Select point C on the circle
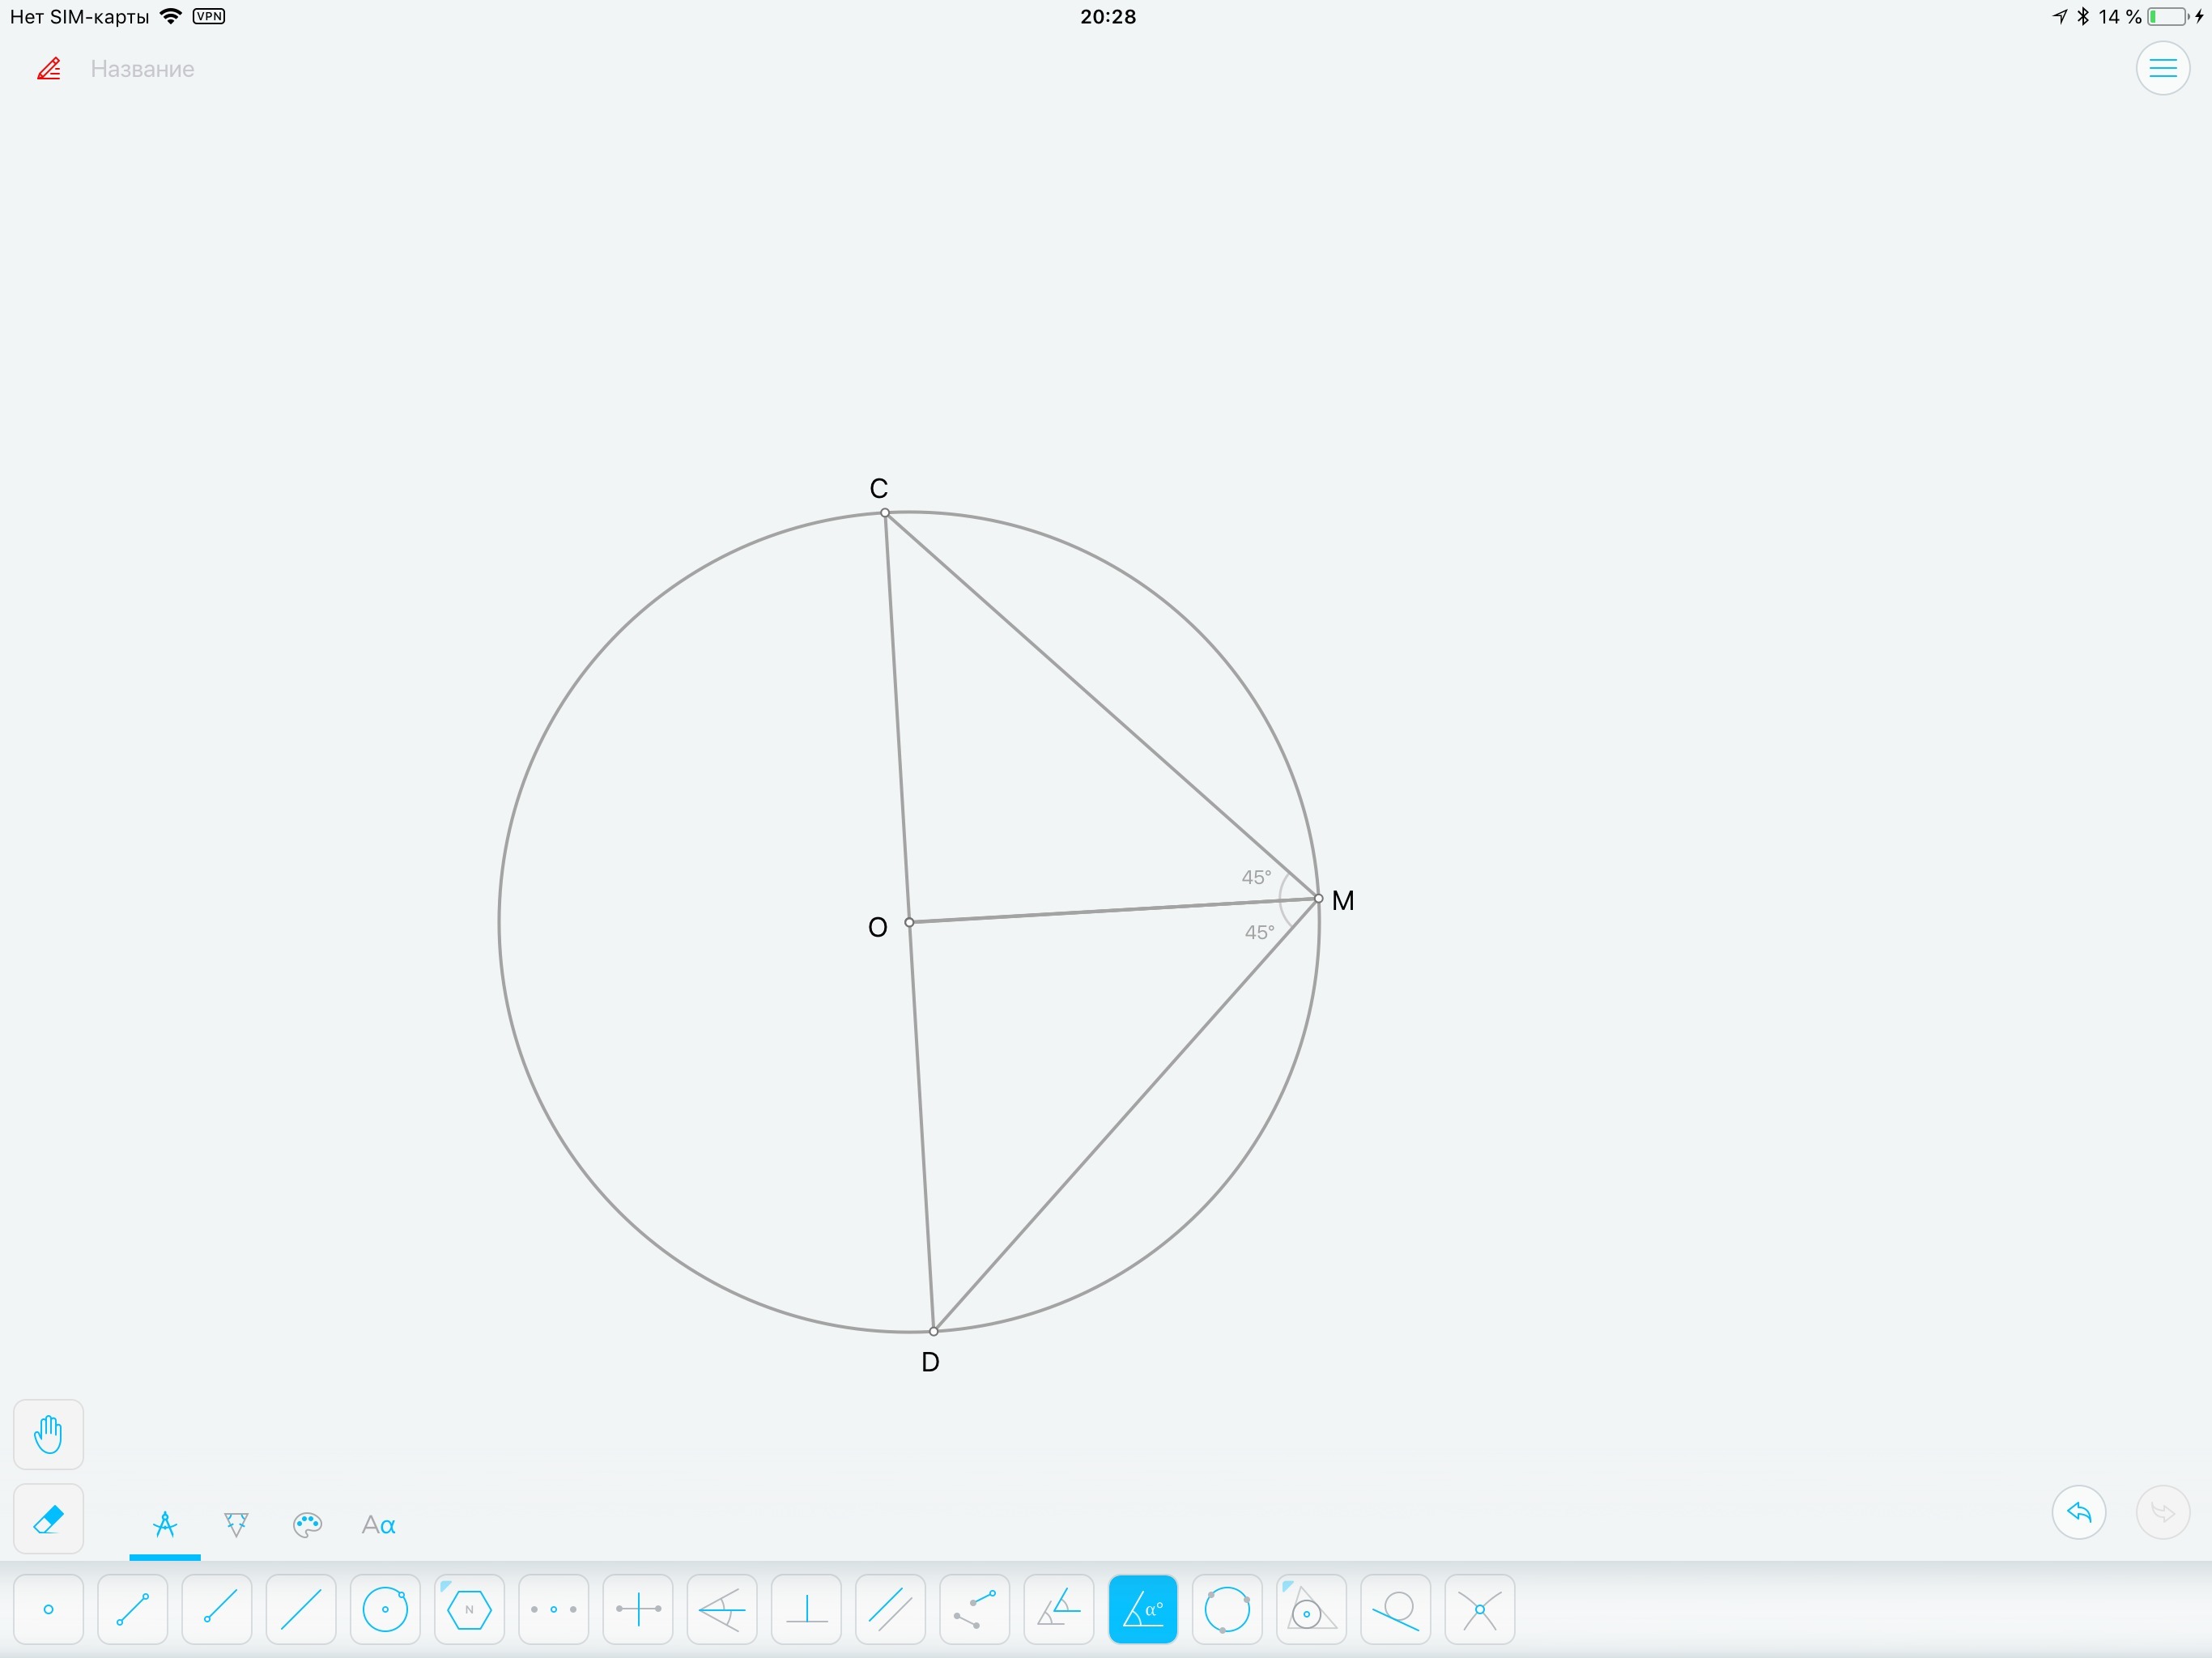Viewport: 2212px width, 1658px height. 885,513
